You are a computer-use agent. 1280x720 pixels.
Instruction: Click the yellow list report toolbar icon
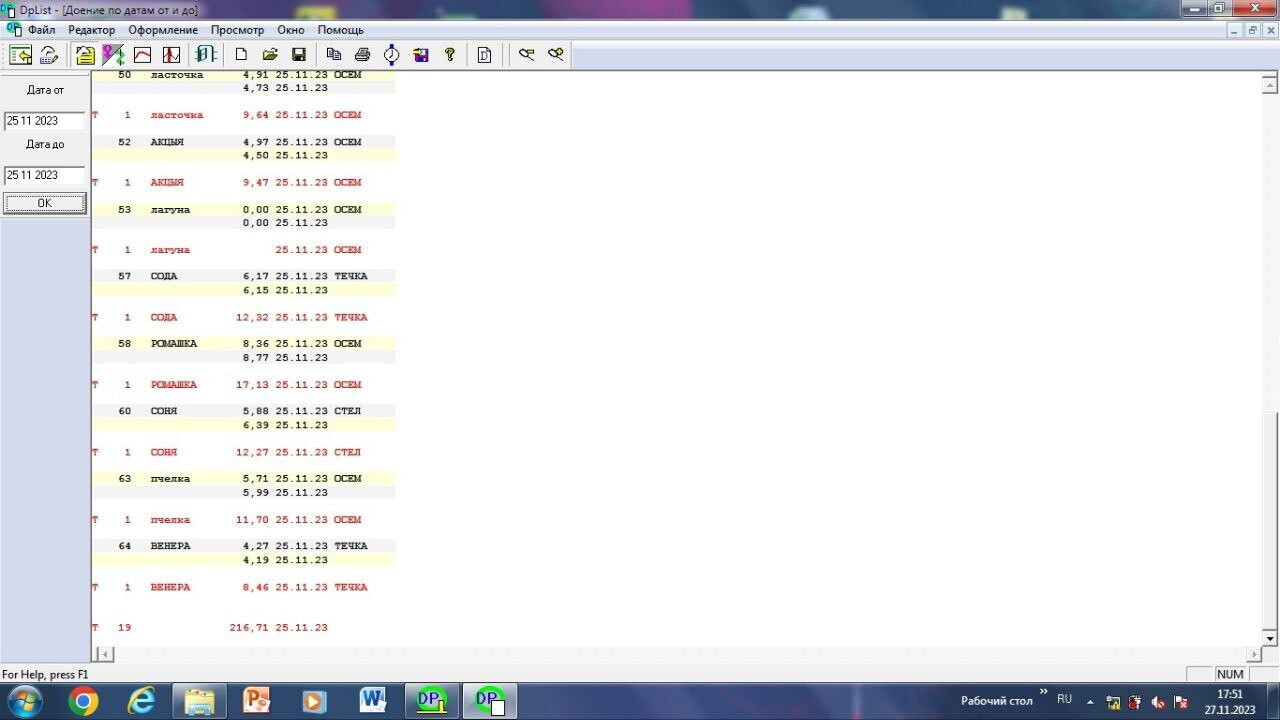tap(85, 55)
